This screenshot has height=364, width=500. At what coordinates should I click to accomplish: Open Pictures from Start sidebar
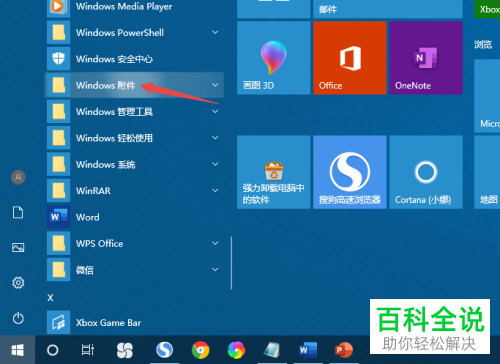pyautogui.click(x=18, y=248)
